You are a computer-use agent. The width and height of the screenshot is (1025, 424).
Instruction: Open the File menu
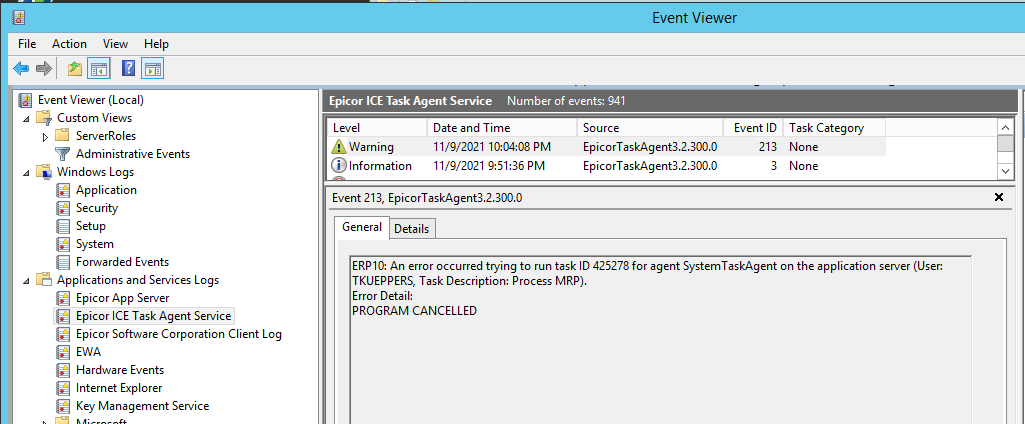[27, 44]
